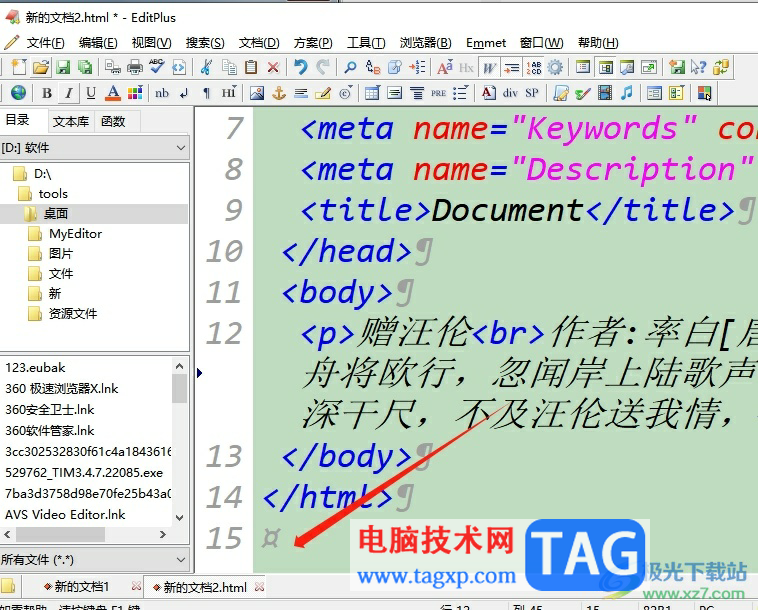This screenshot has width=758, height=610.
Task: Copy selection to clipboard
Action: pos(229,67)
